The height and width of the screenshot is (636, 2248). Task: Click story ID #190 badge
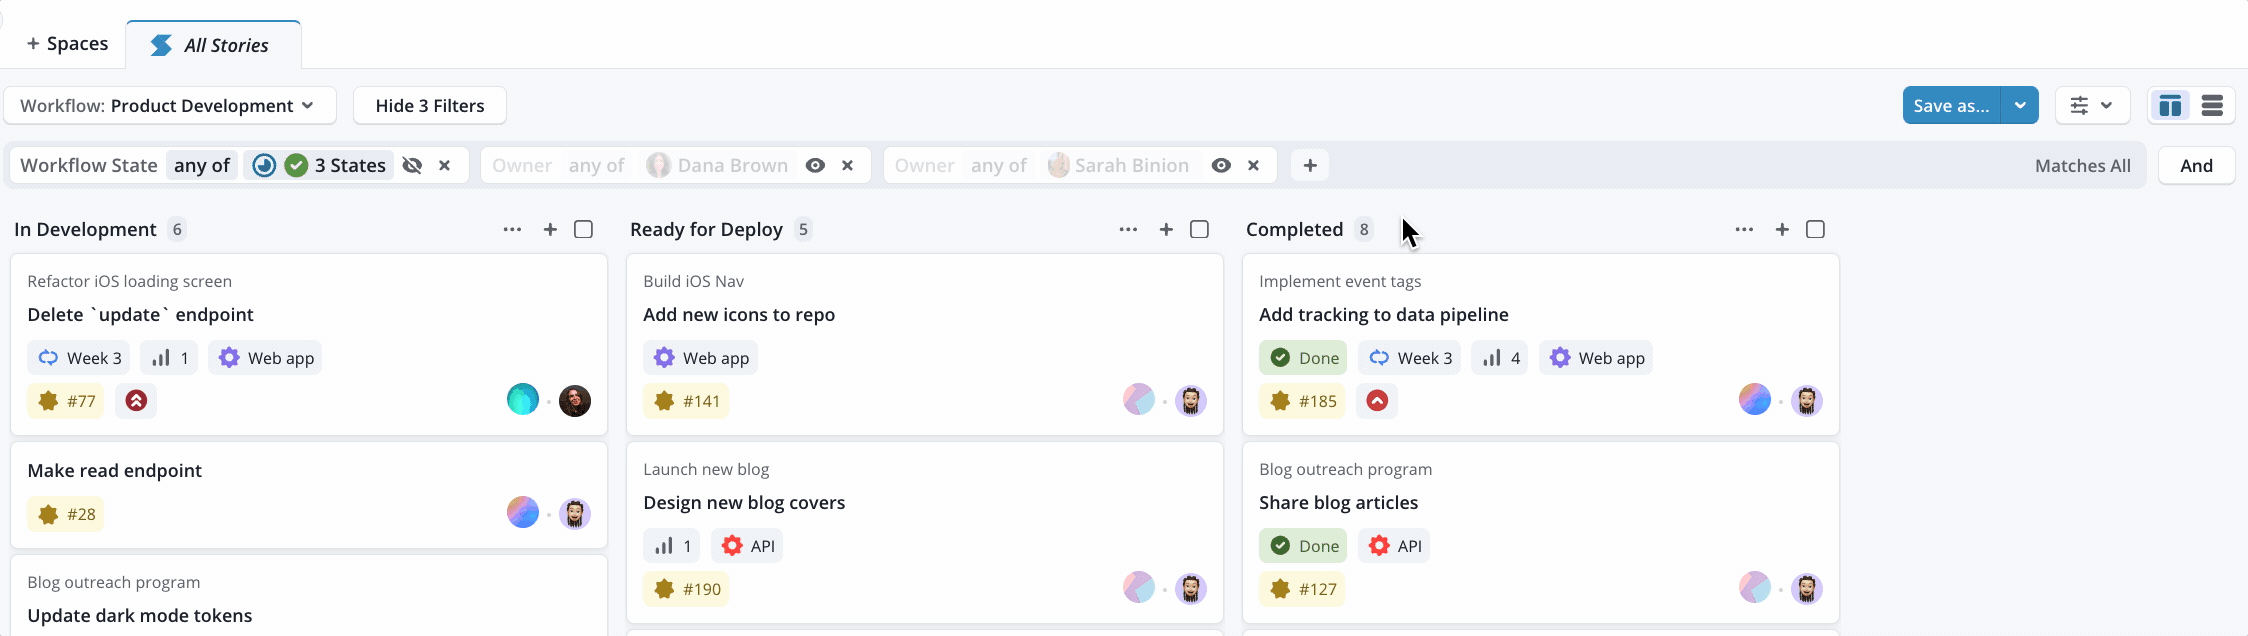click(686, 589)
